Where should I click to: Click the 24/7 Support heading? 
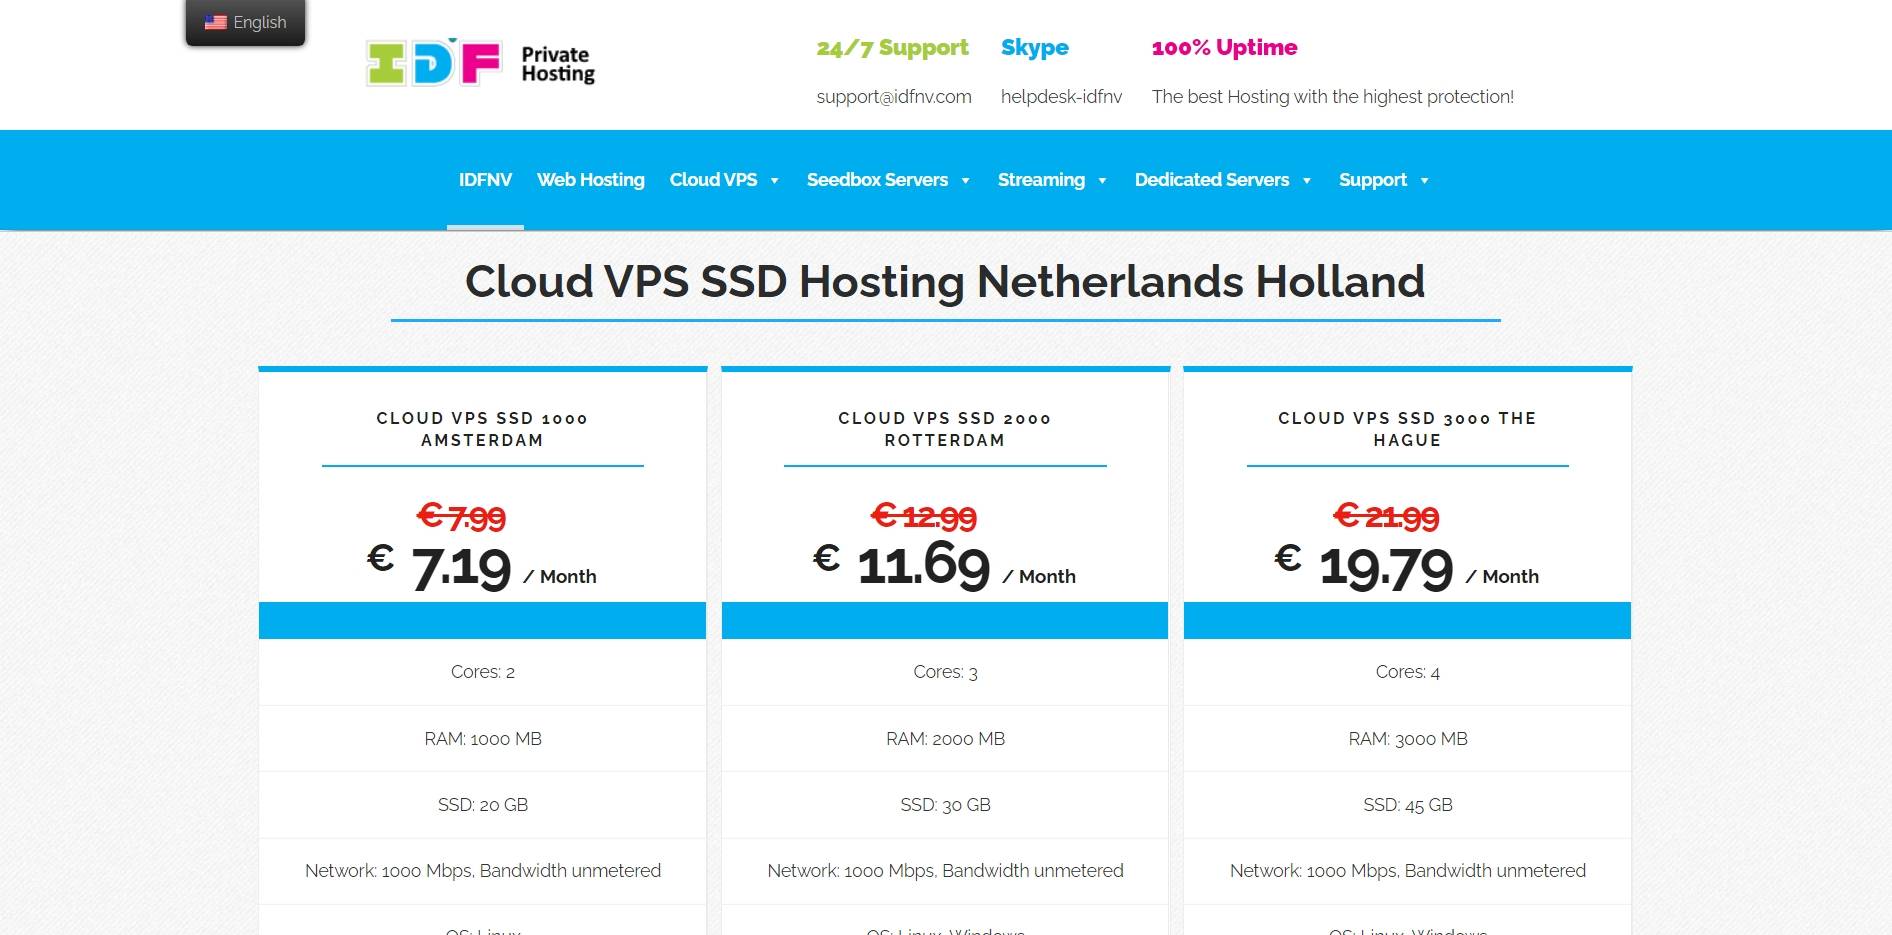[x=892, y=48]
